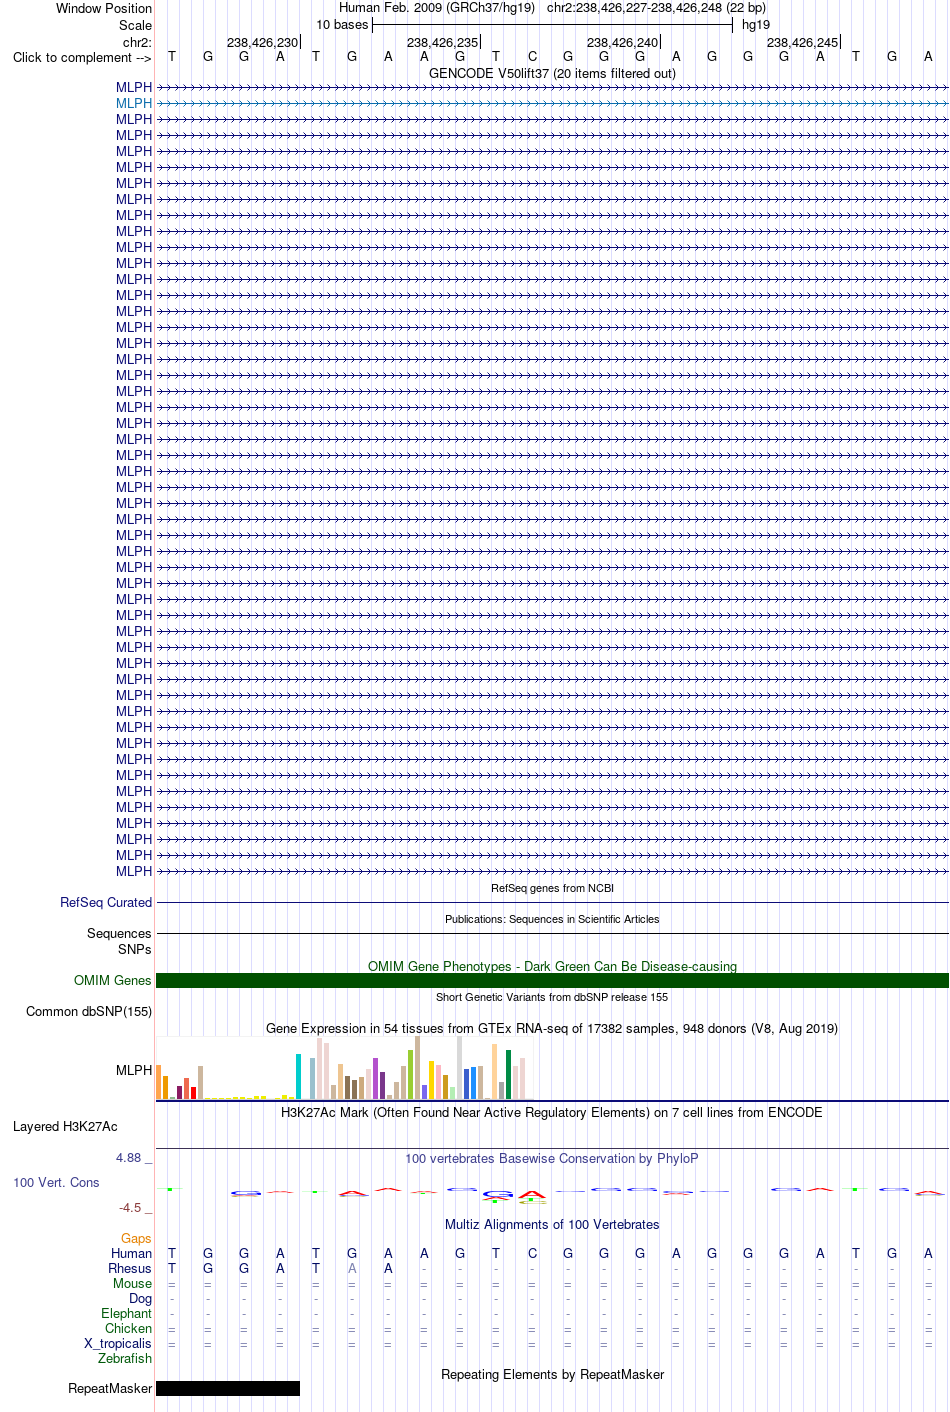Image resolution: width=950 pixels, height=1412 pixels.
Task: Click the Scale label in ruler
Action: tap(136, 25)
